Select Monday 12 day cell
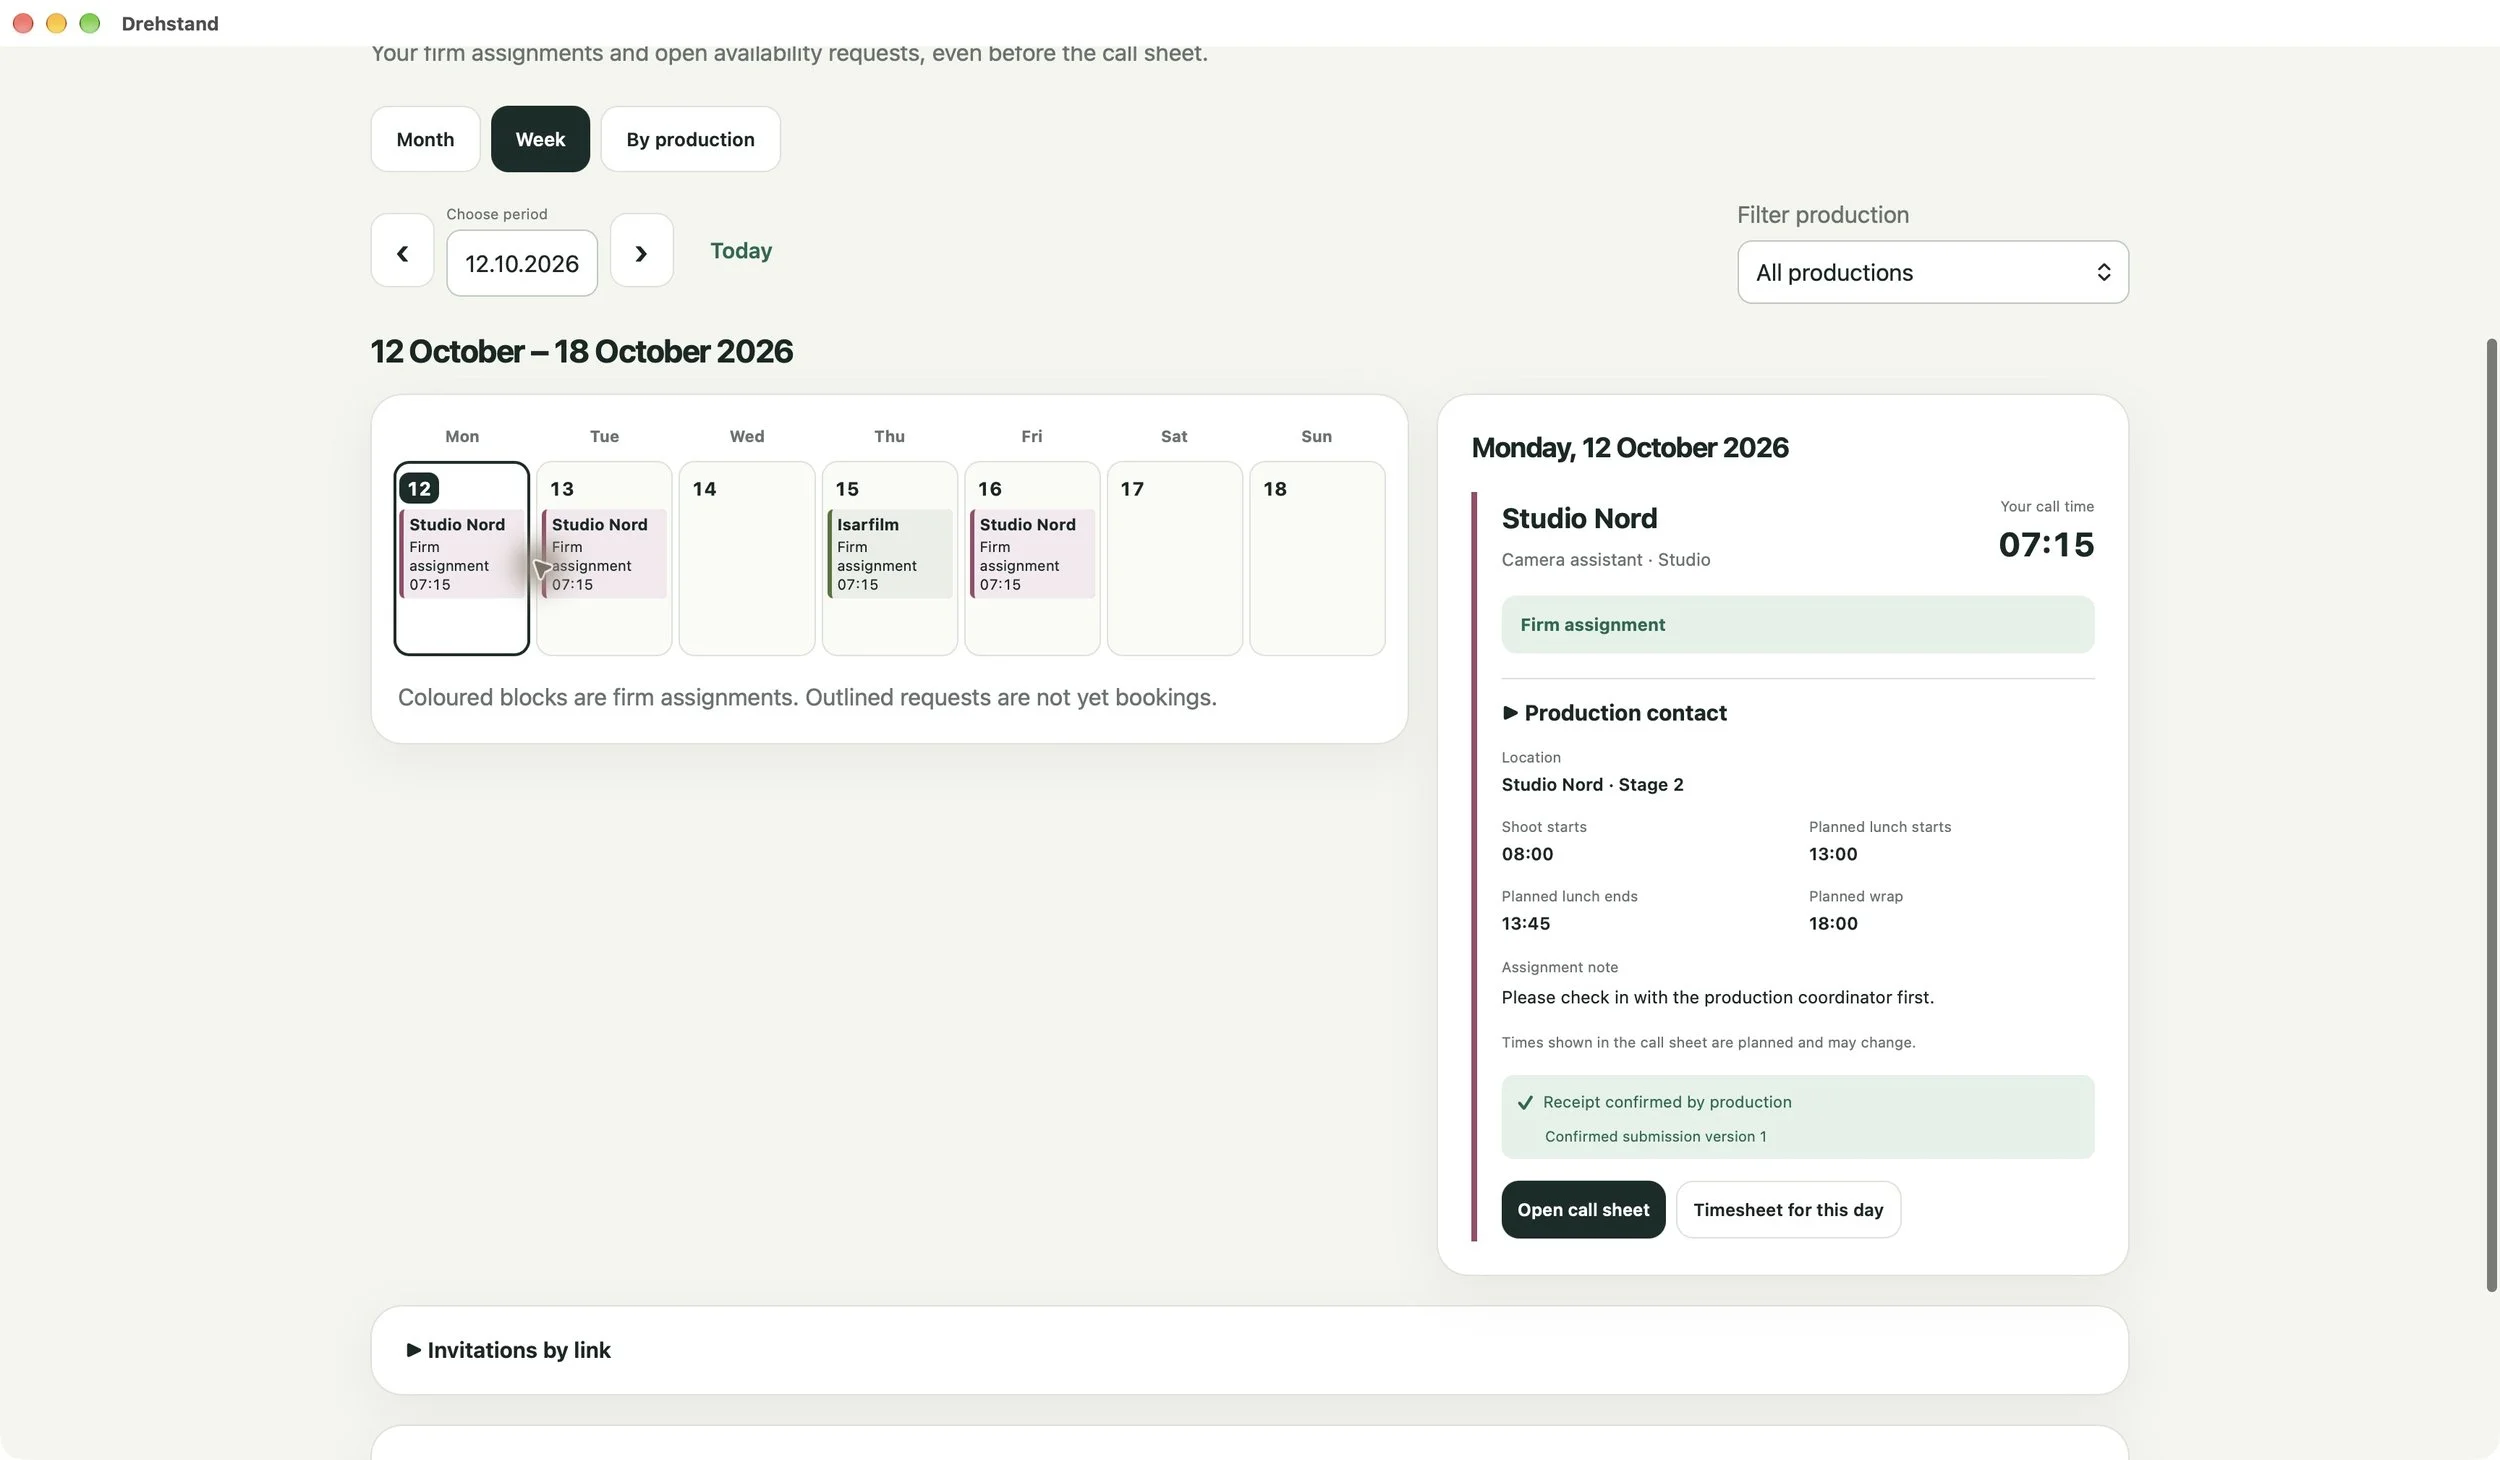 [462, 558]
